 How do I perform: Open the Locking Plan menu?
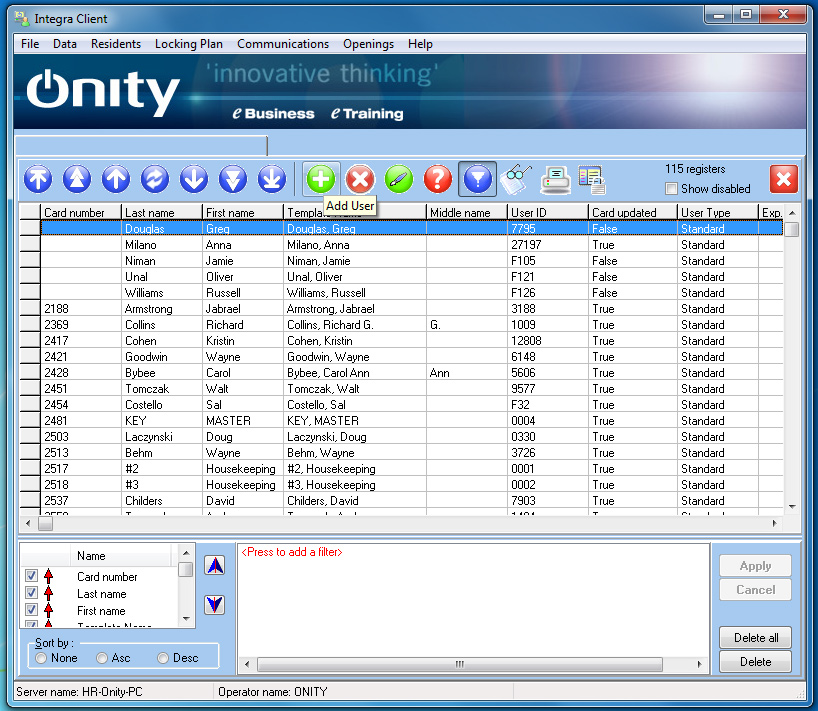(x=188, y=44)
